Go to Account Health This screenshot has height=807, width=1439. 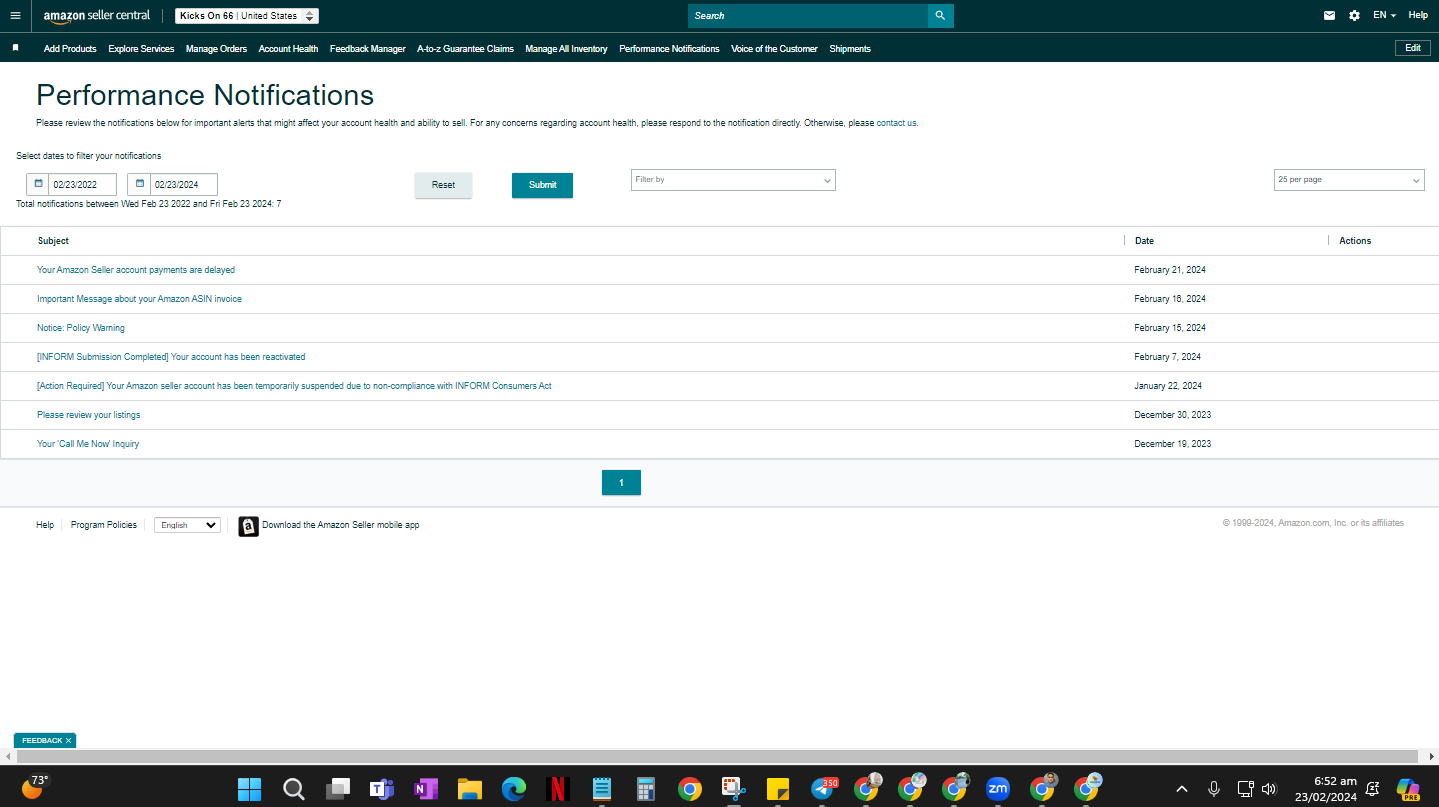288,49
